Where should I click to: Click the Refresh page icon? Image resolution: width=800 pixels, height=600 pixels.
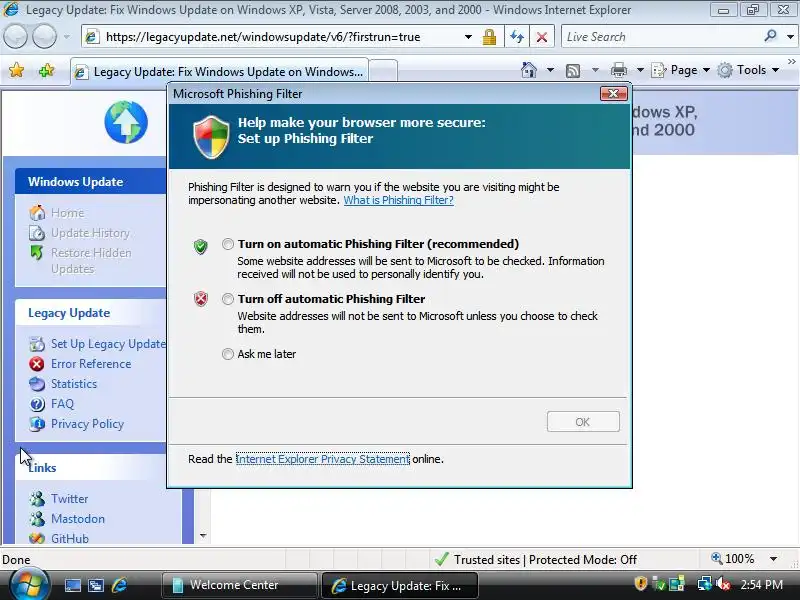[517, 37]
